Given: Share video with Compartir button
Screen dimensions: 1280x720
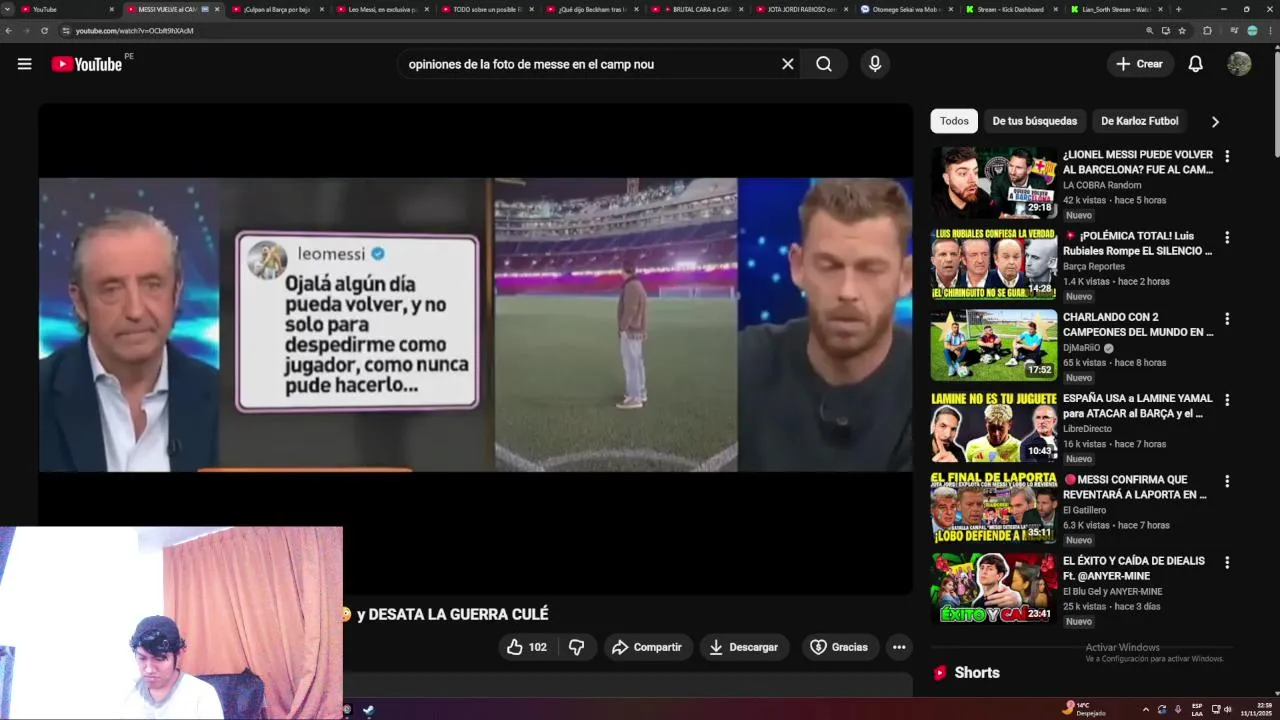Looking at the screenshot, I should point(647,647).
